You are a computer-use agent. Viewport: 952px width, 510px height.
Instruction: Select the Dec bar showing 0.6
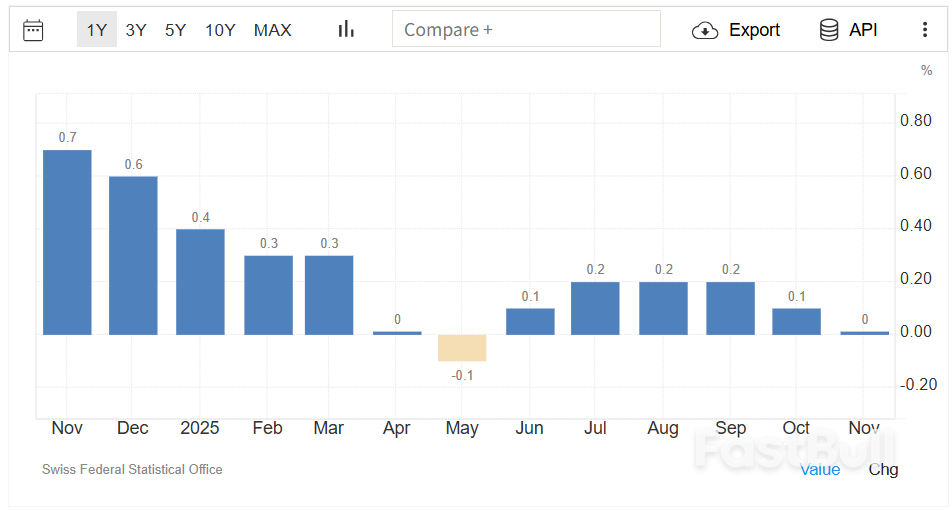[133, 255]
